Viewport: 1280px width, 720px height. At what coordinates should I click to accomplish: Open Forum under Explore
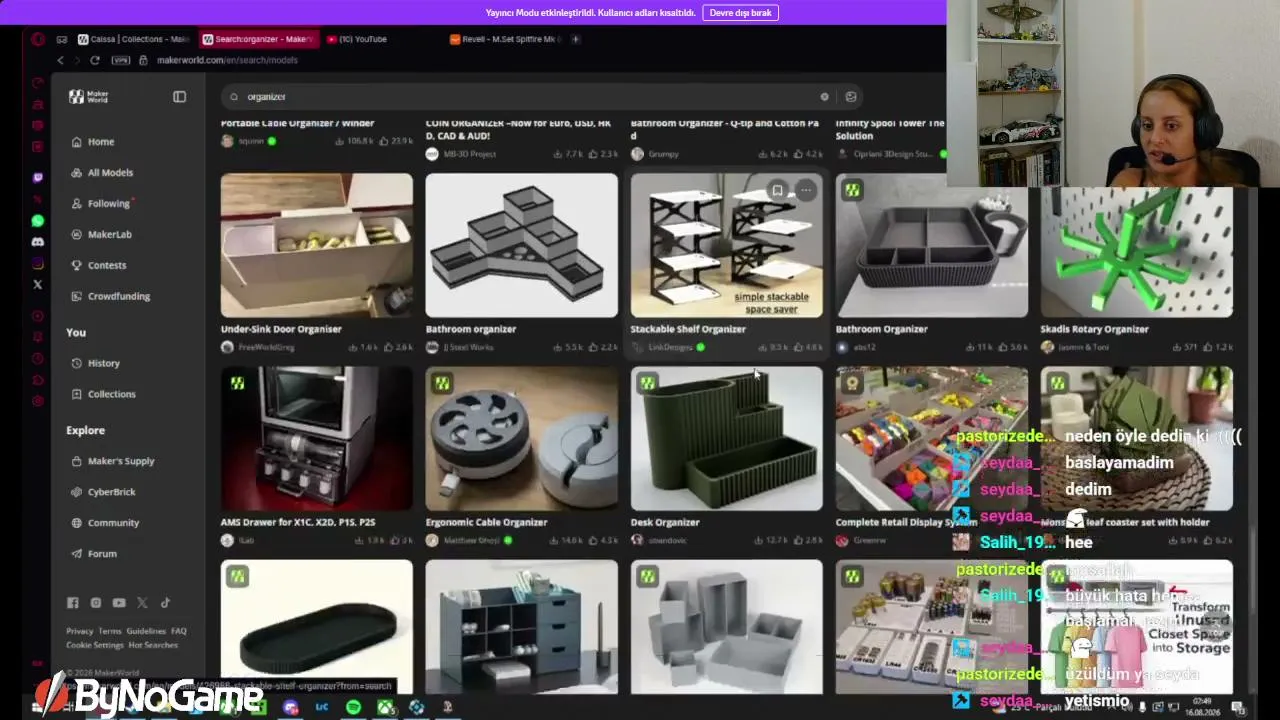point(102,554)
